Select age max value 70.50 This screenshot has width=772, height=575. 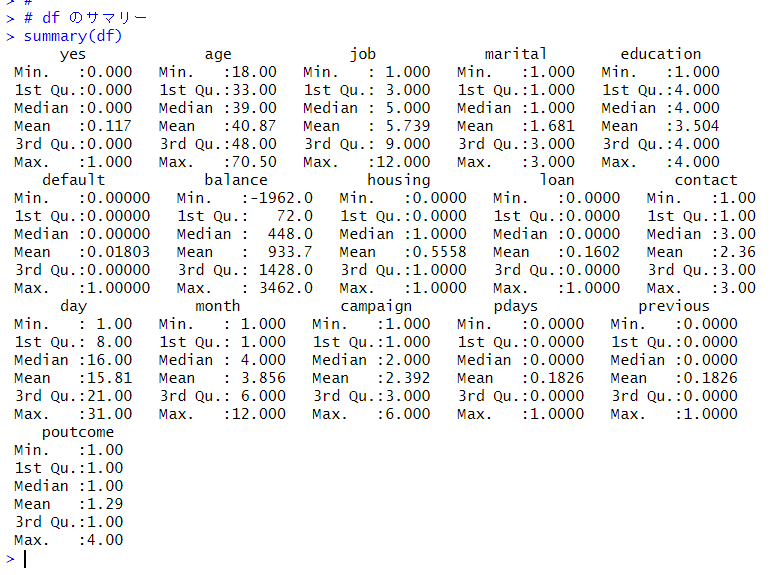pyautogui.click(x=254, y=162)
